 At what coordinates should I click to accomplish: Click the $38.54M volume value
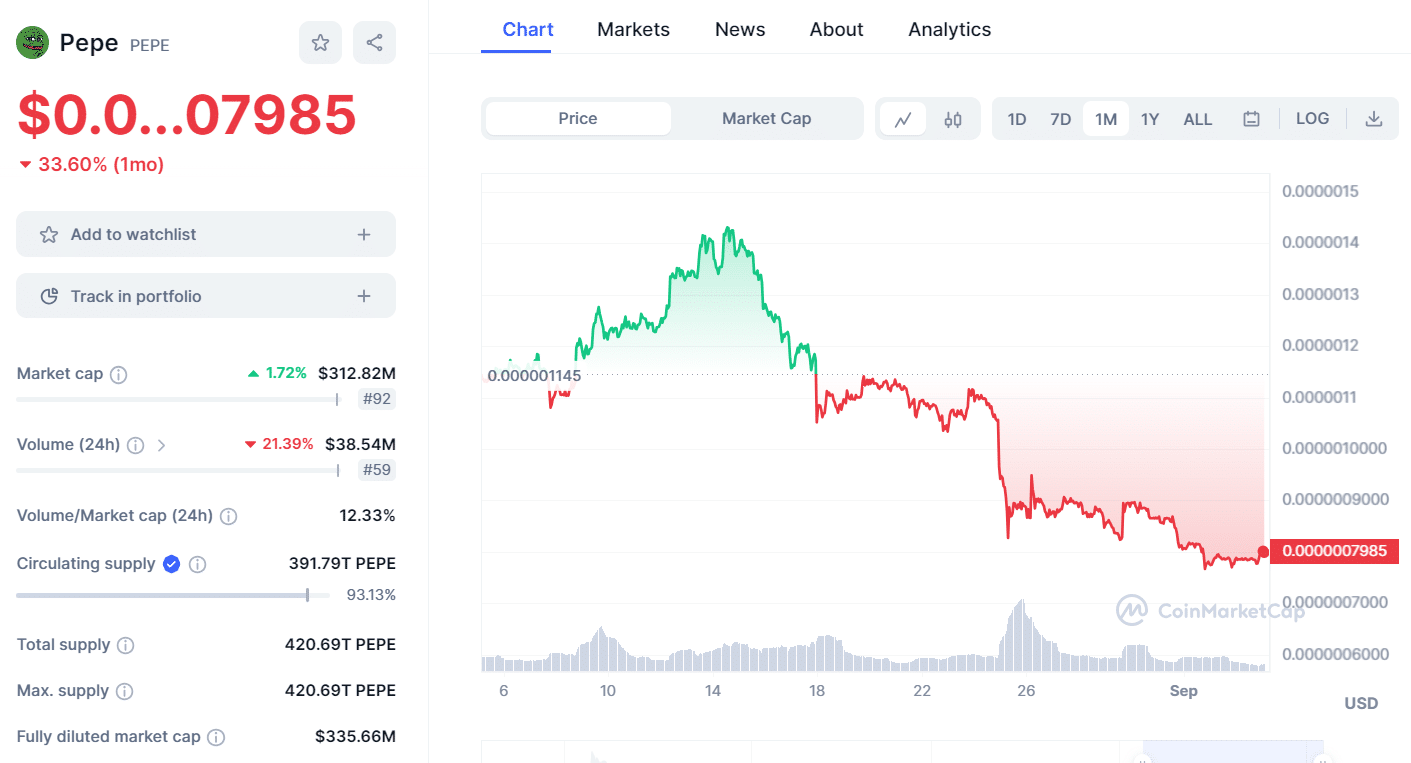(x=360, y=444)
